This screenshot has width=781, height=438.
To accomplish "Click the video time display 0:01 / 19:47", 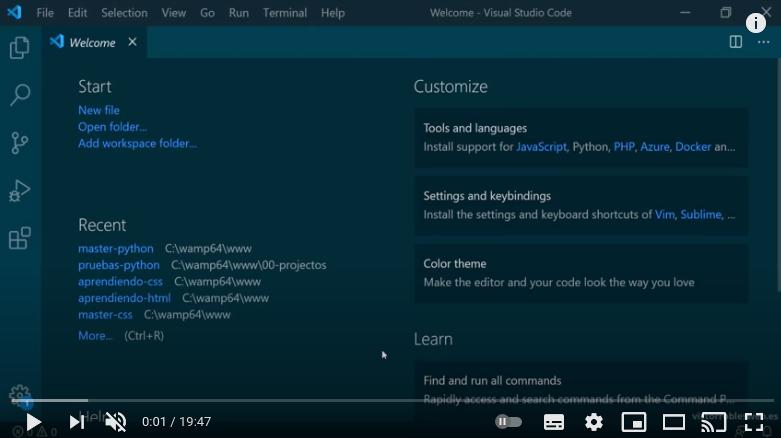I will click(x=176, y=422).
